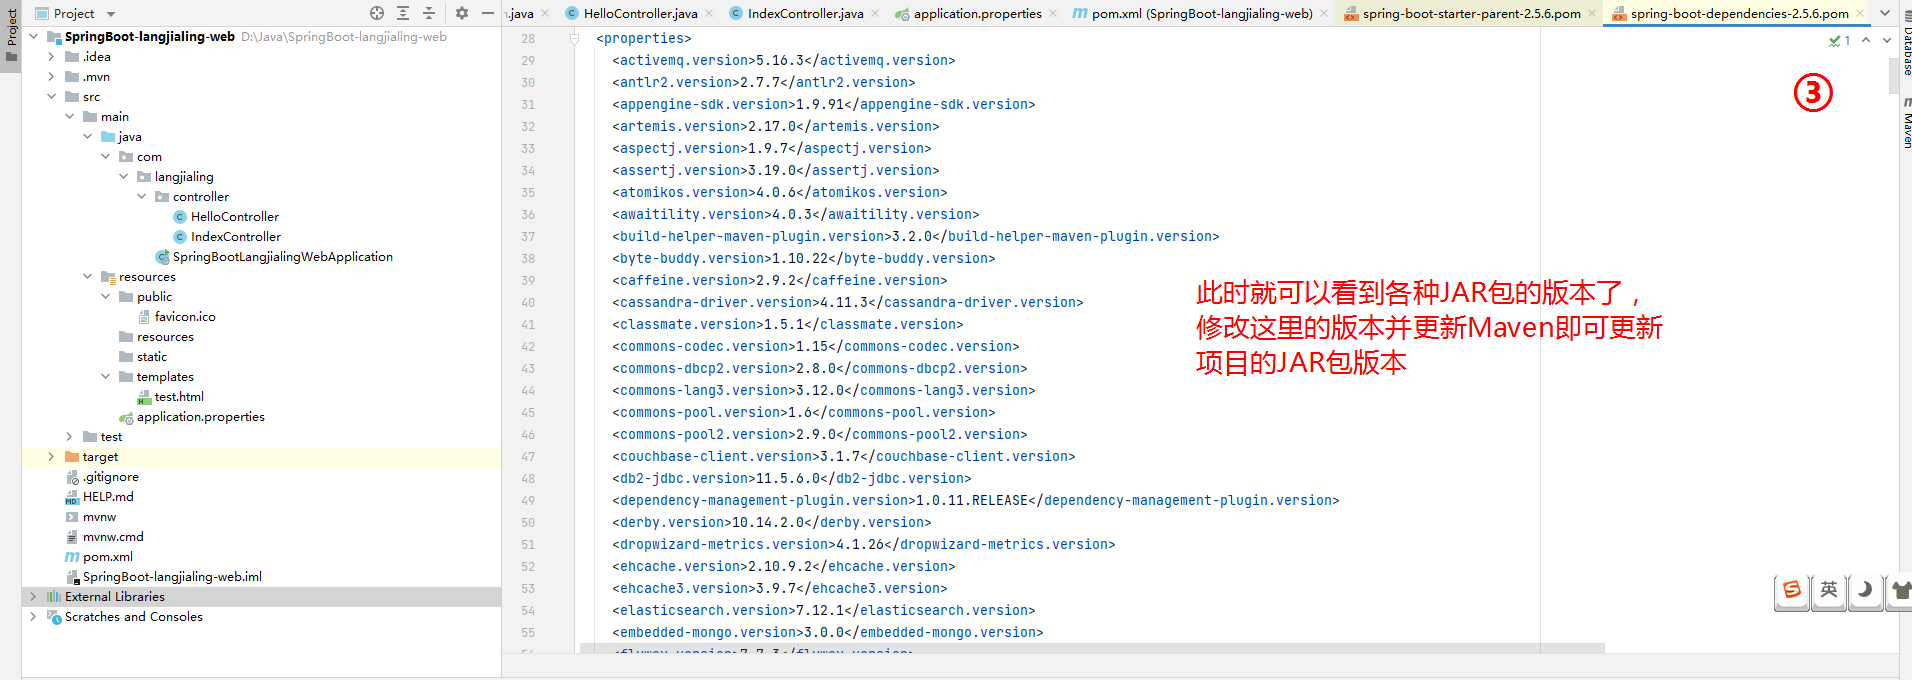This screenshot has height=680, width=1912.
Task: Switch to pom.xml (SpringBoot-langjialing-web) tab
Action: coord(1202,14)
